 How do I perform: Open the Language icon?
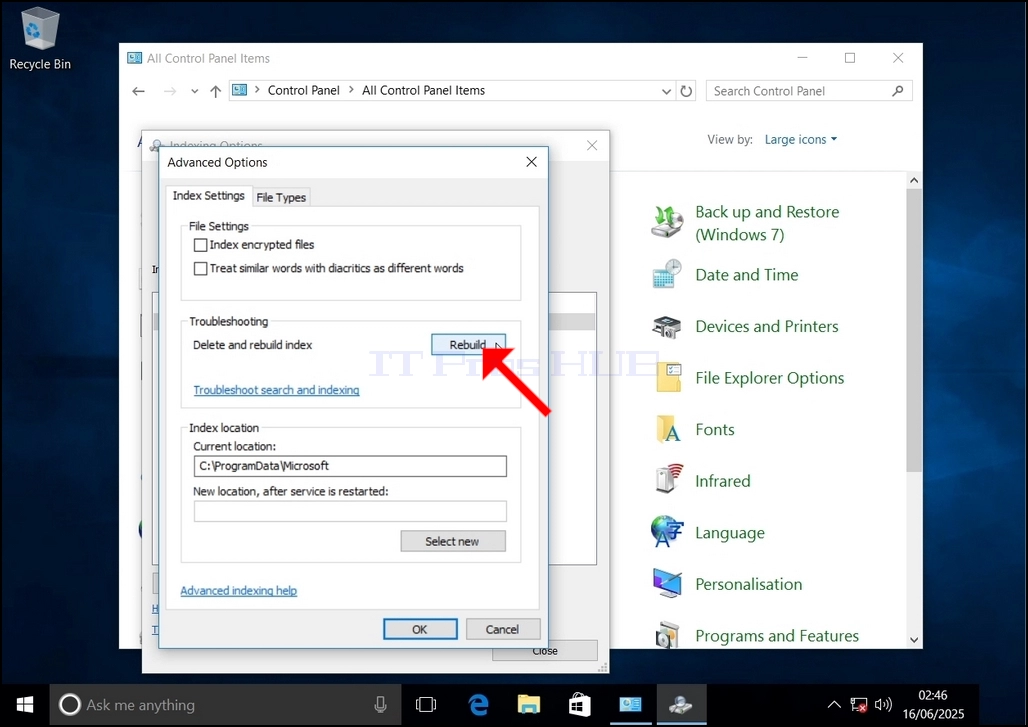click(667, 532)
